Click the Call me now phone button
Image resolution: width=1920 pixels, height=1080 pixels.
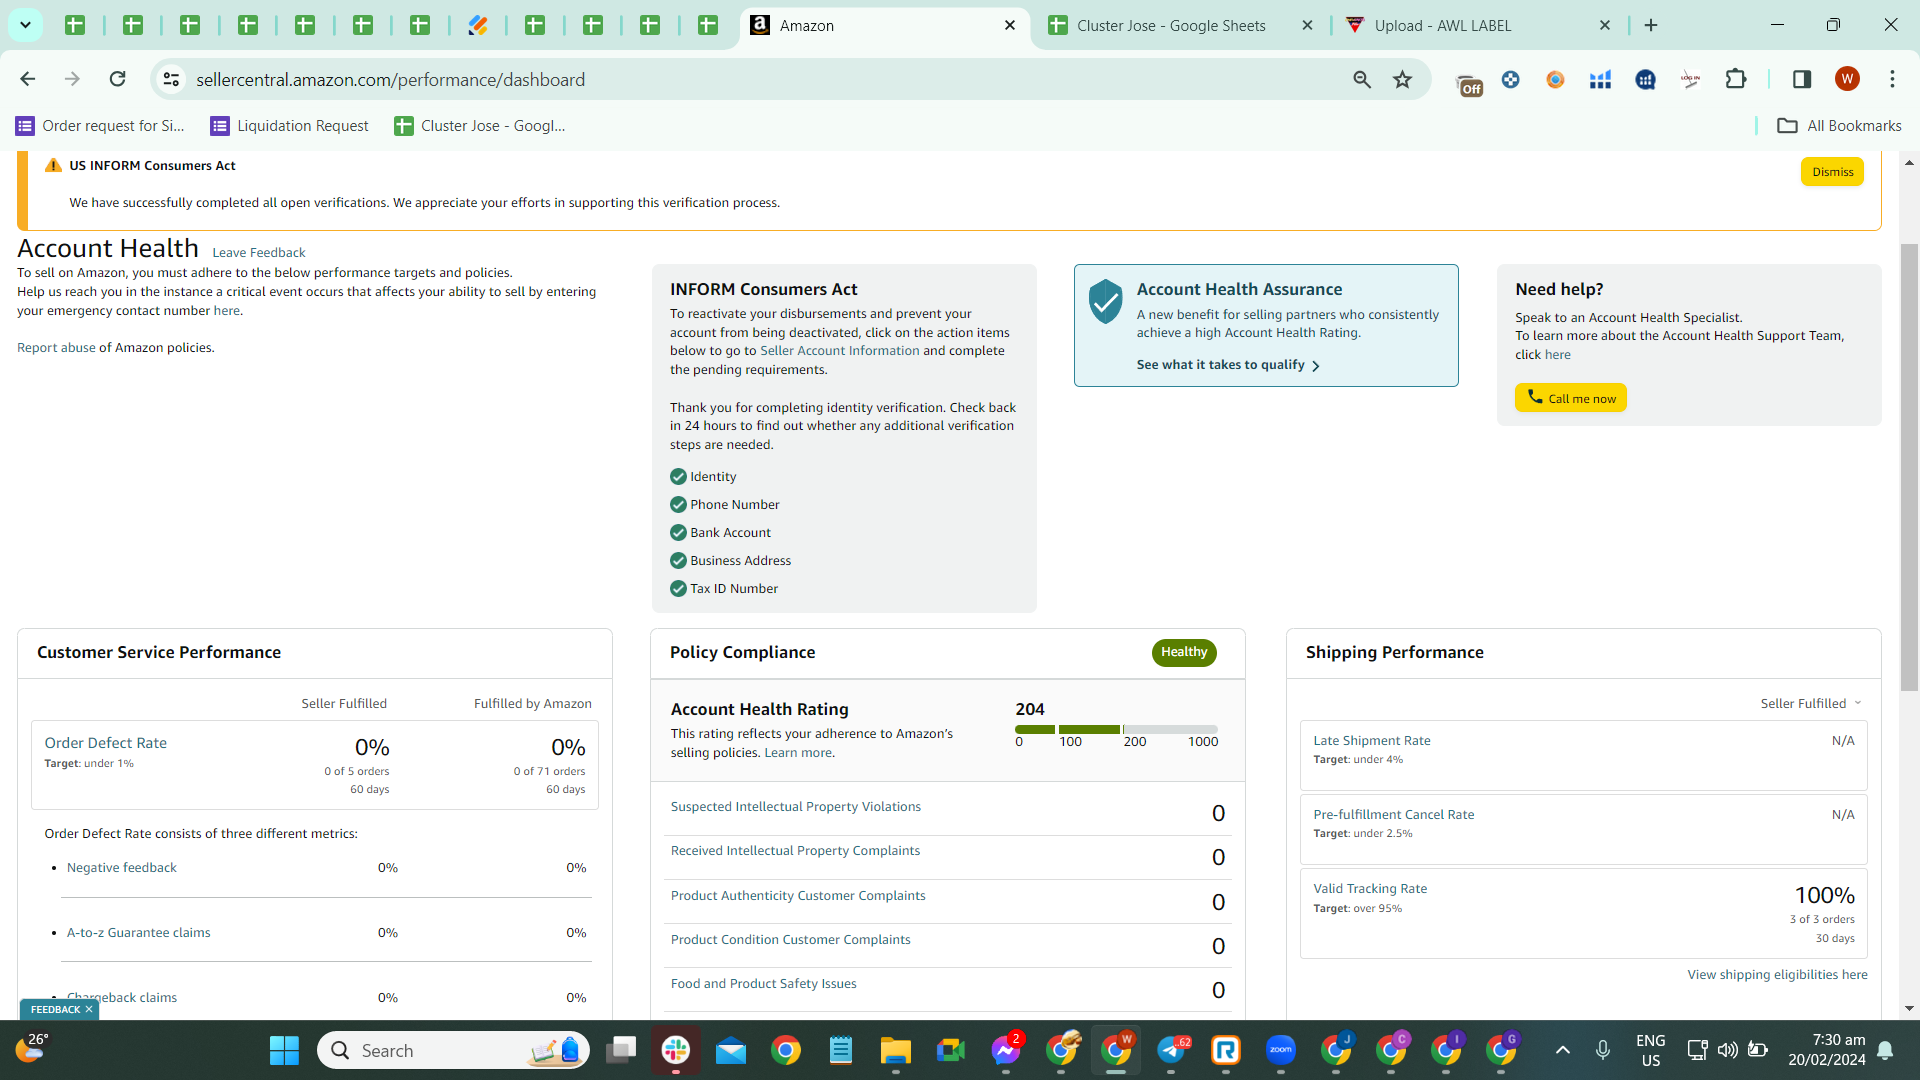[x=1571, y=398]
